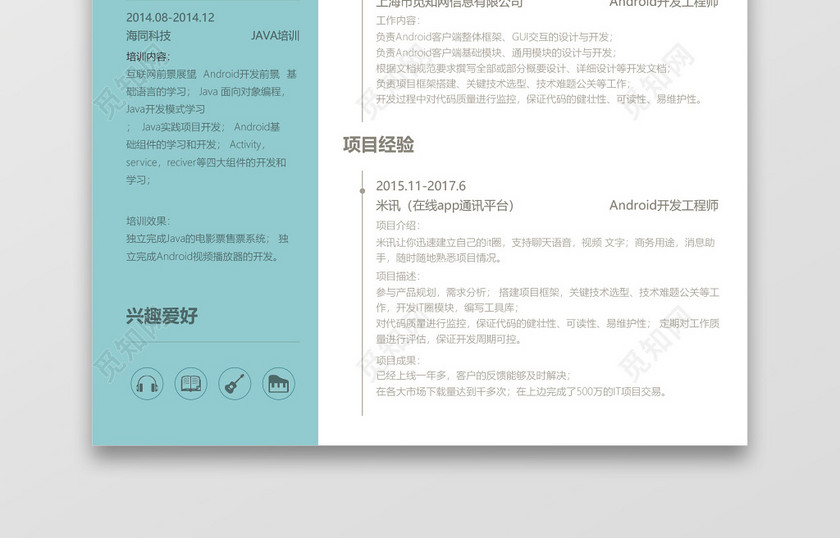Click the line 量进行评估，保证开发周期可控
The image size is (840, 538).
pos(449,339)
